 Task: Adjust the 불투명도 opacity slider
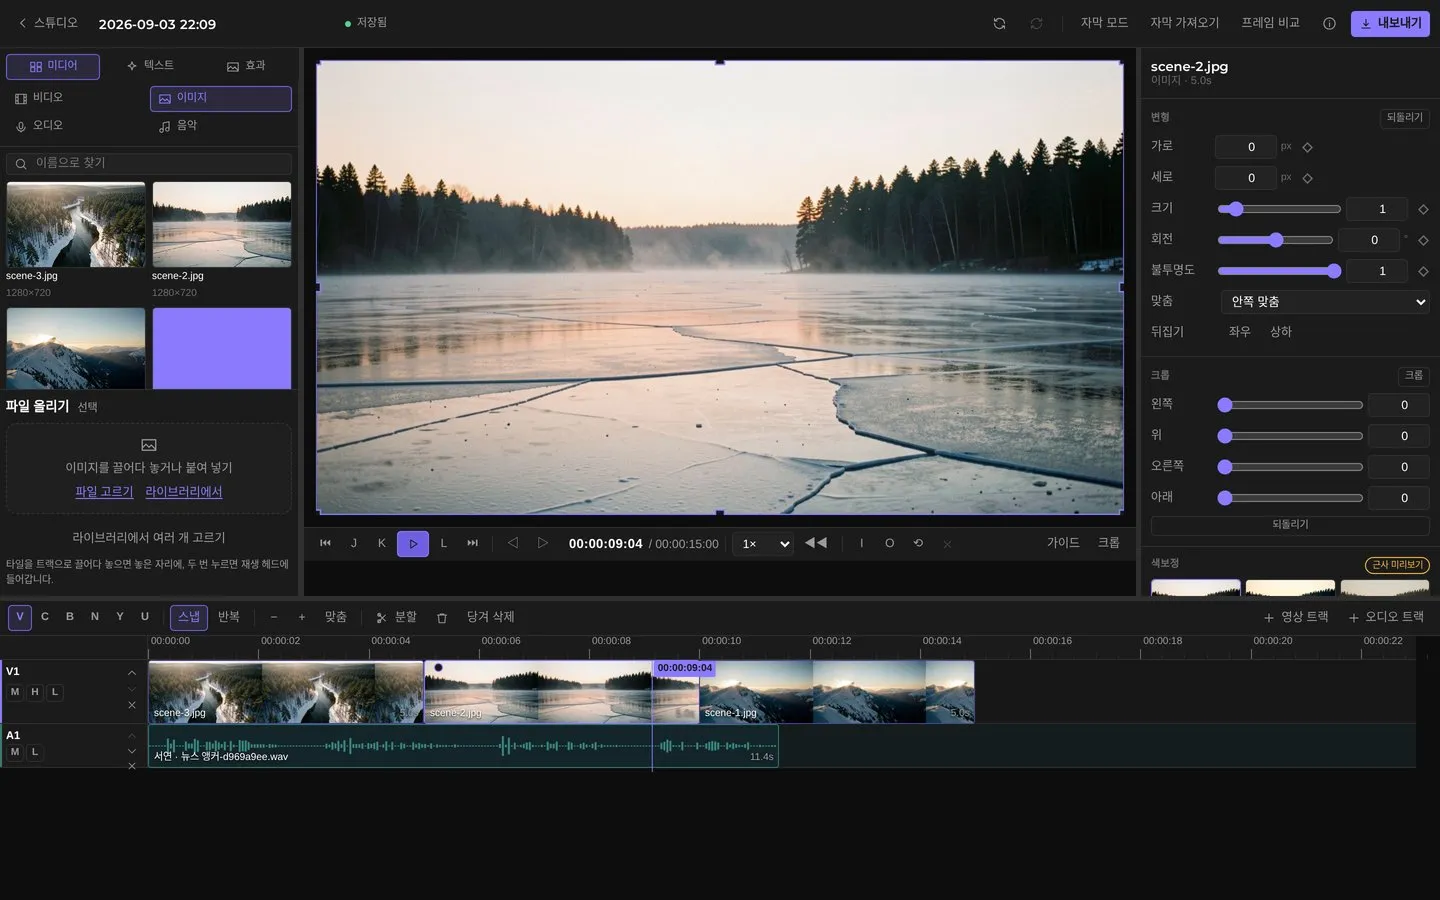coord(1278,271)
